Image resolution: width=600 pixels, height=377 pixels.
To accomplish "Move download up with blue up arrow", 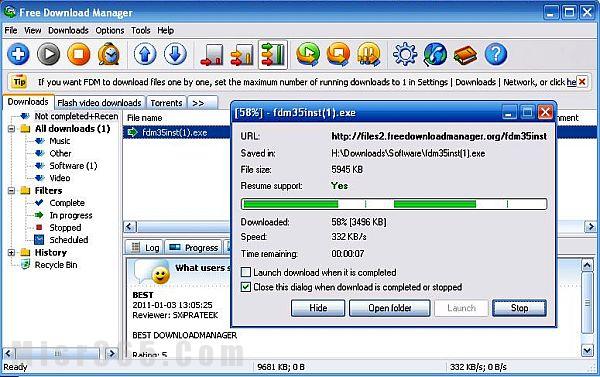I will click(x=145, y=54).
